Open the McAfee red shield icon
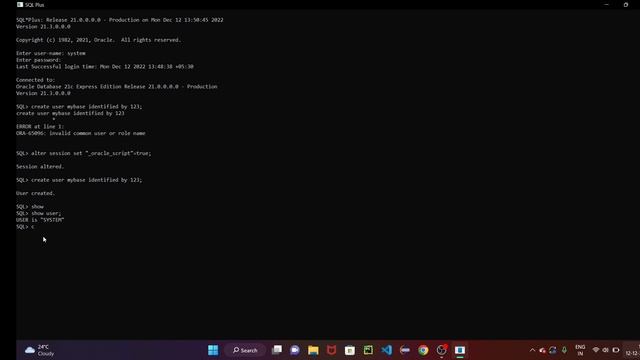 (331, 350)
